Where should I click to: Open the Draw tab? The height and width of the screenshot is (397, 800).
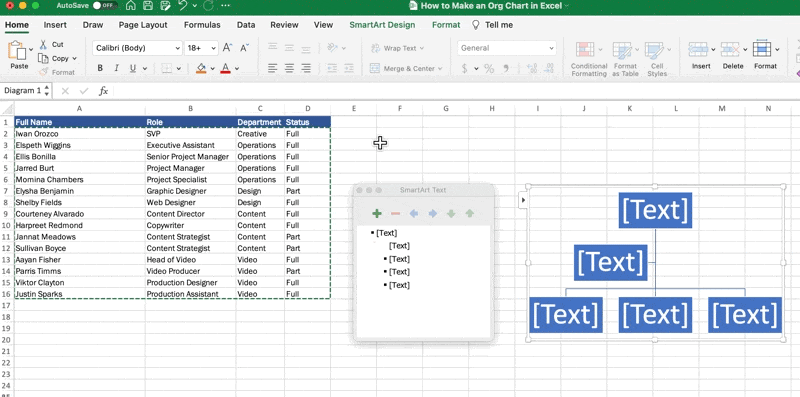click(93, 24)
